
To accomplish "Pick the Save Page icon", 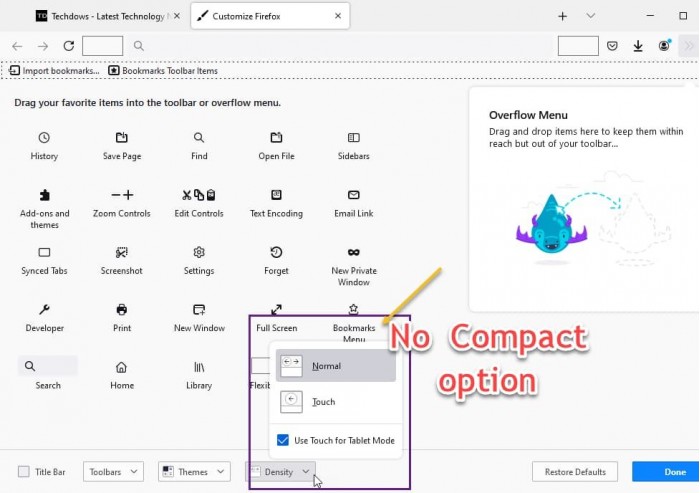I will tap(121, 138).
